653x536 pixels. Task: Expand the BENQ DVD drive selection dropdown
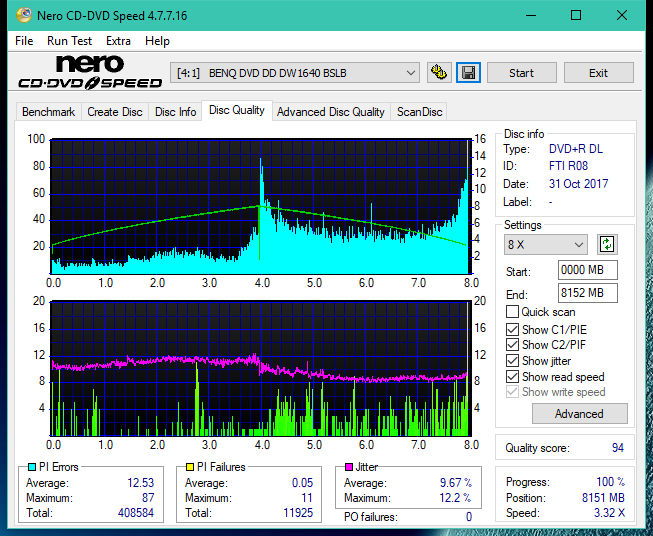click(x=294, y=73)
